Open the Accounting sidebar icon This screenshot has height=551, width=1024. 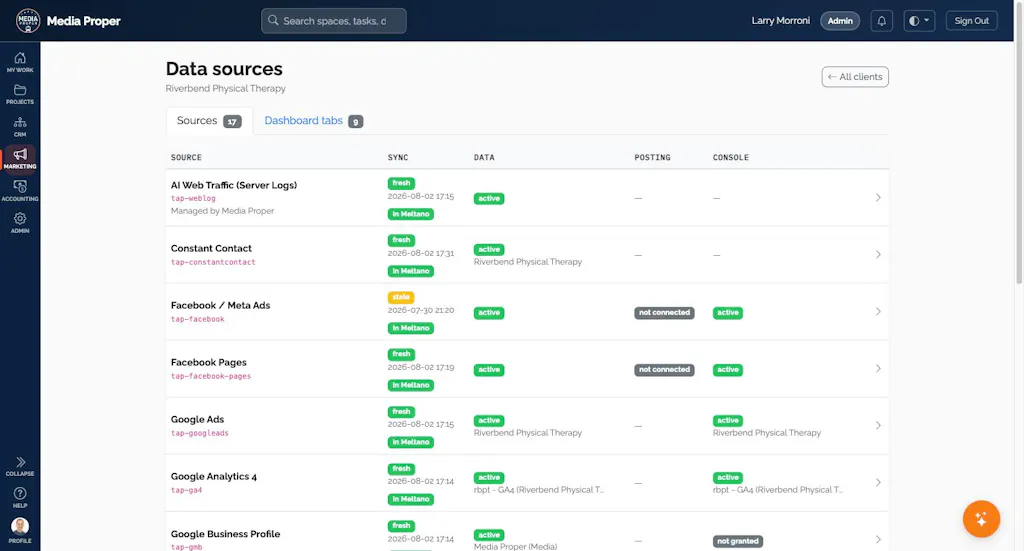(x=20, y=191)
